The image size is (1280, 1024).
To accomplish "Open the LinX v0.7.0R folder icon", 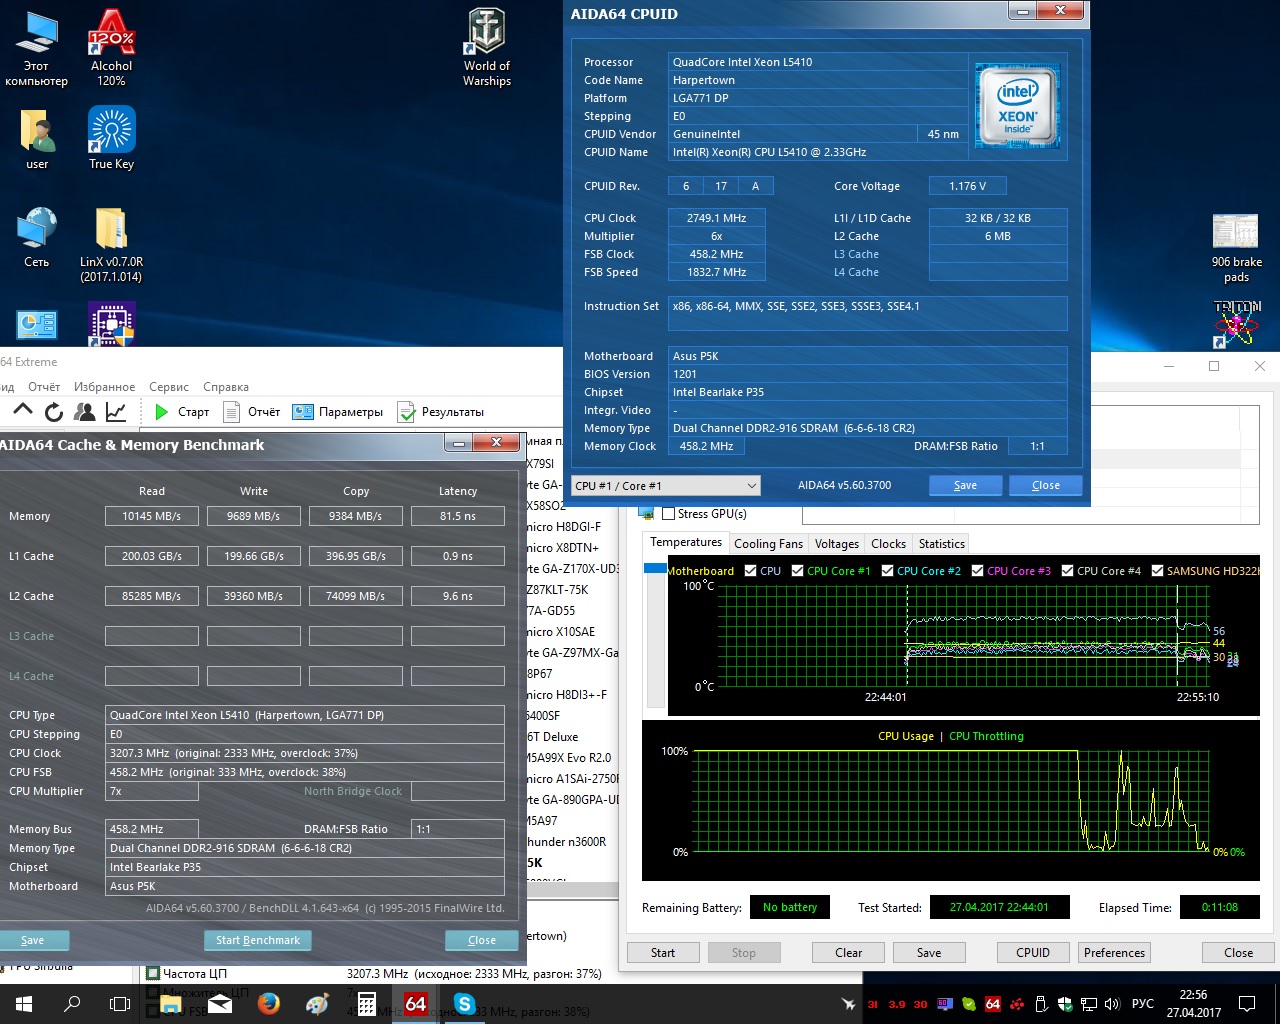I will 111,244.
